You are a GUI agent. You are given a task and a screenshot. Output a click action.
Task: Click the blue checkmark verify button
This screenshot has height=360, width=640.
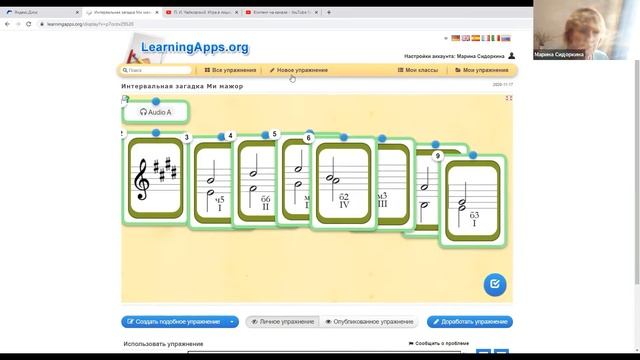[495, 284]
